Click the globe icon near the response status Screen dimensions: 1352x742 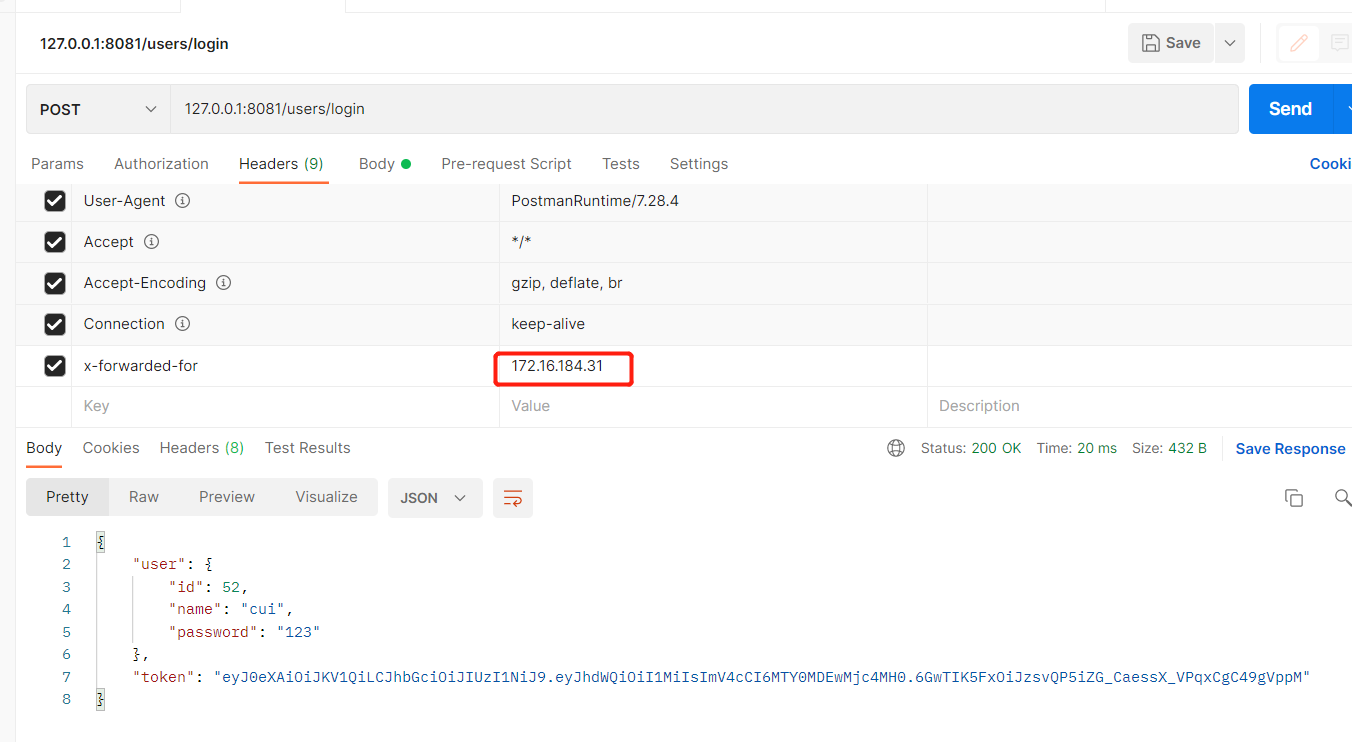point(895,448)
